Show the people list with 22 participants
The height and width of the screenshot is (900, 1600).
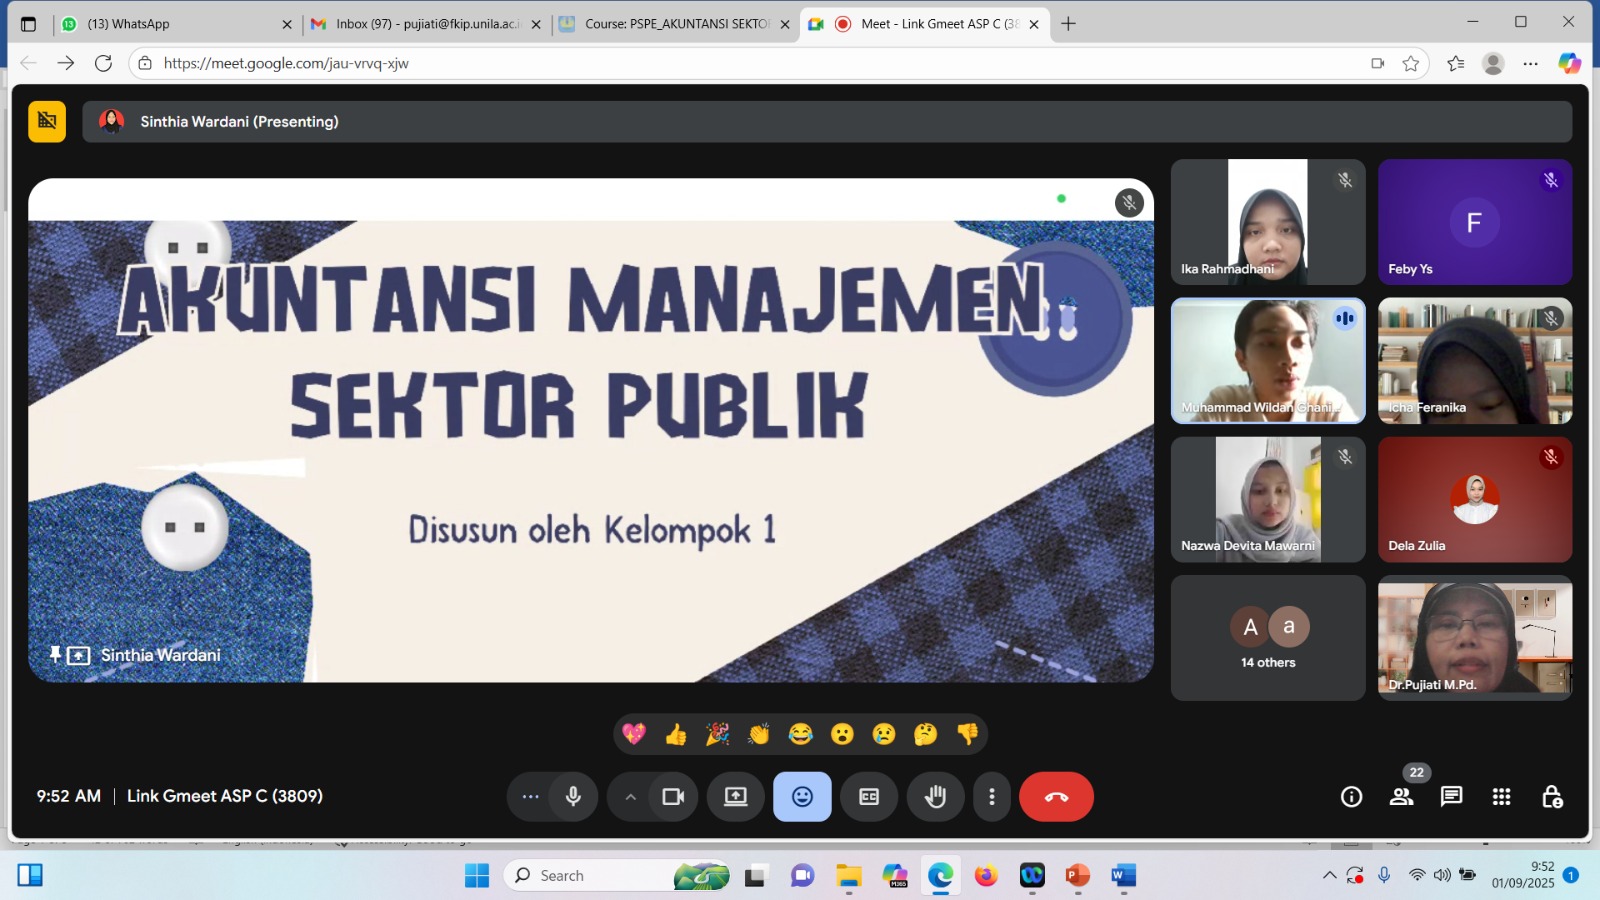1402,797
